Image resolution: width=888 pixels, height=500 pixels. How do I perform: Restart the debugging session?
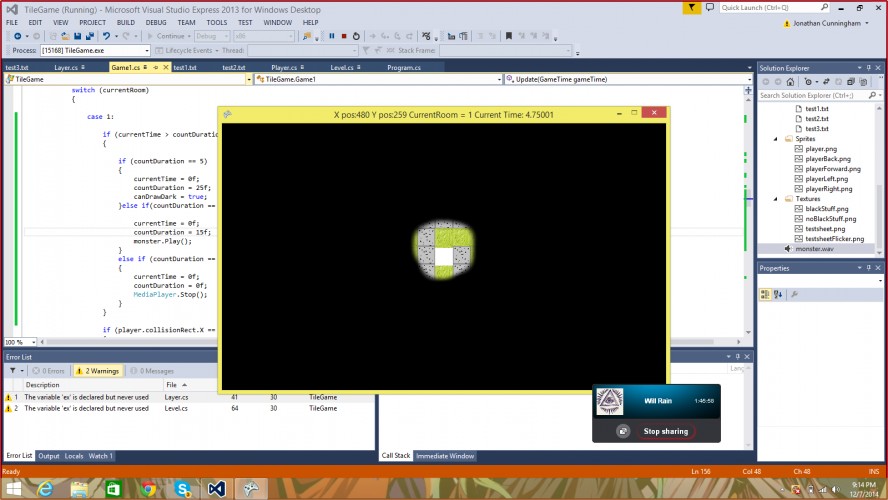pyautogui.click(x=356, y=36)
